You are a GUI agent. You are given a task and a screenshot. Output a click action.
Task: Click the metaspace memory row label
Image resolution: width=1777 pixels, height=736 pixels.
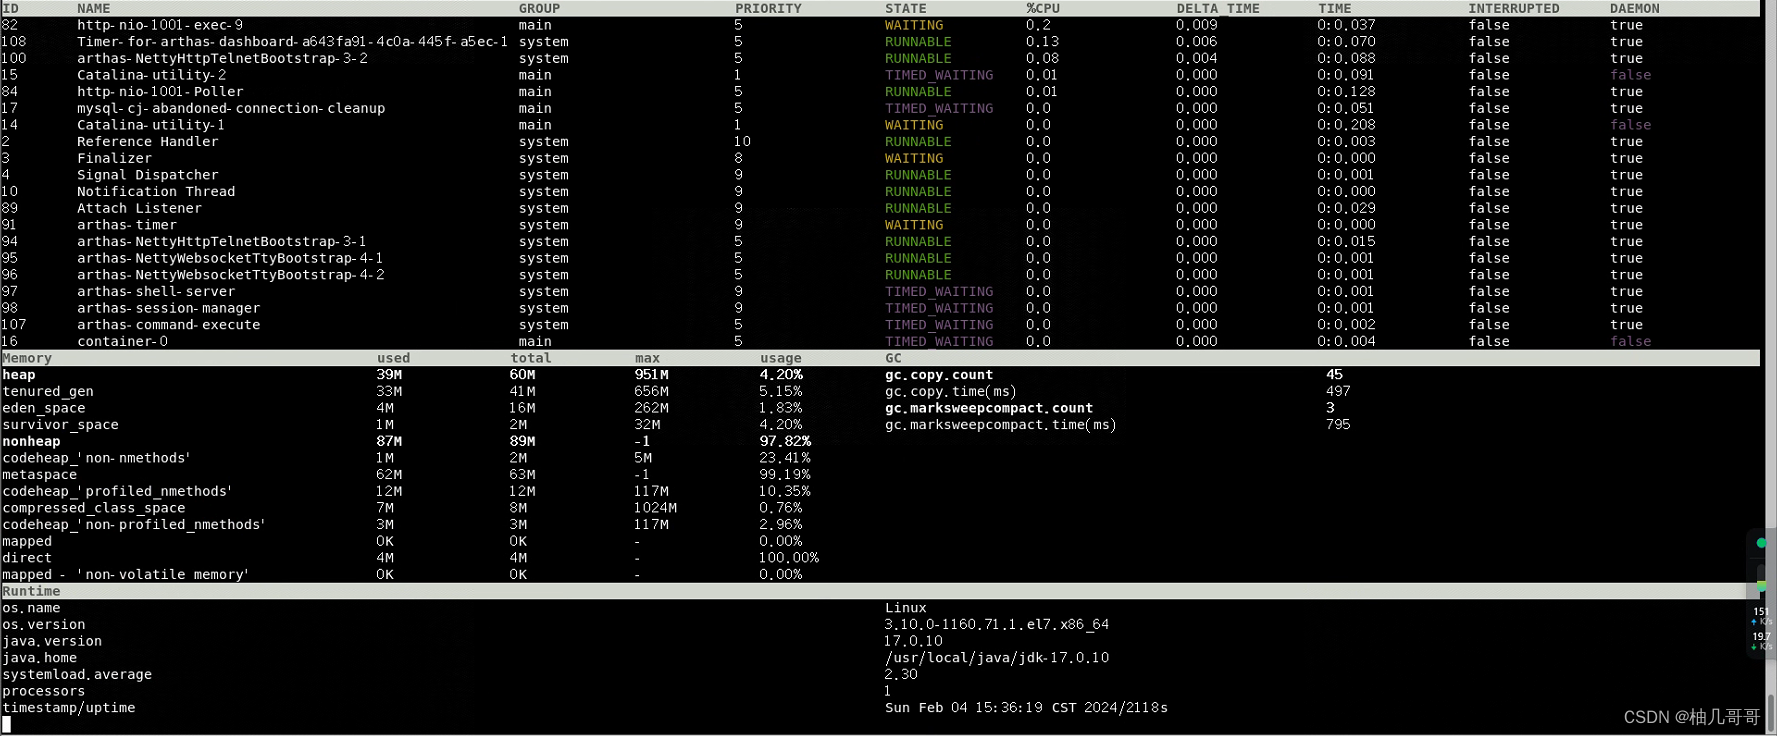pos(40,475)
